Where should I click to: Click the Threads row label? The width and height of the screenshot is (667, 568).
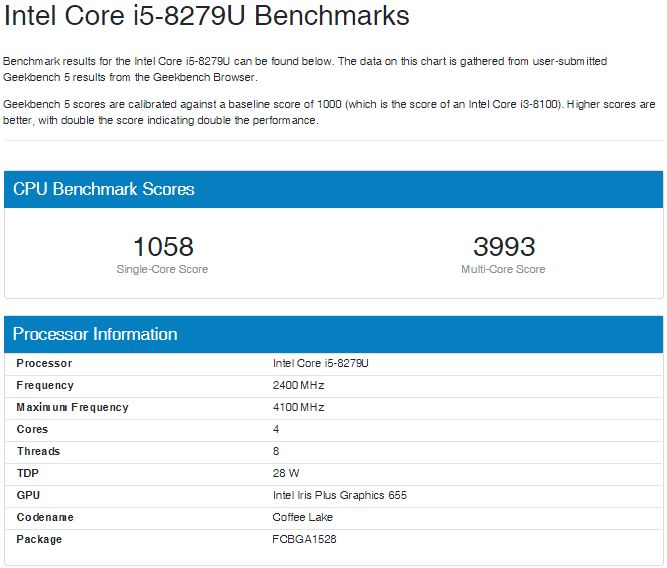[x=37, y=451]
